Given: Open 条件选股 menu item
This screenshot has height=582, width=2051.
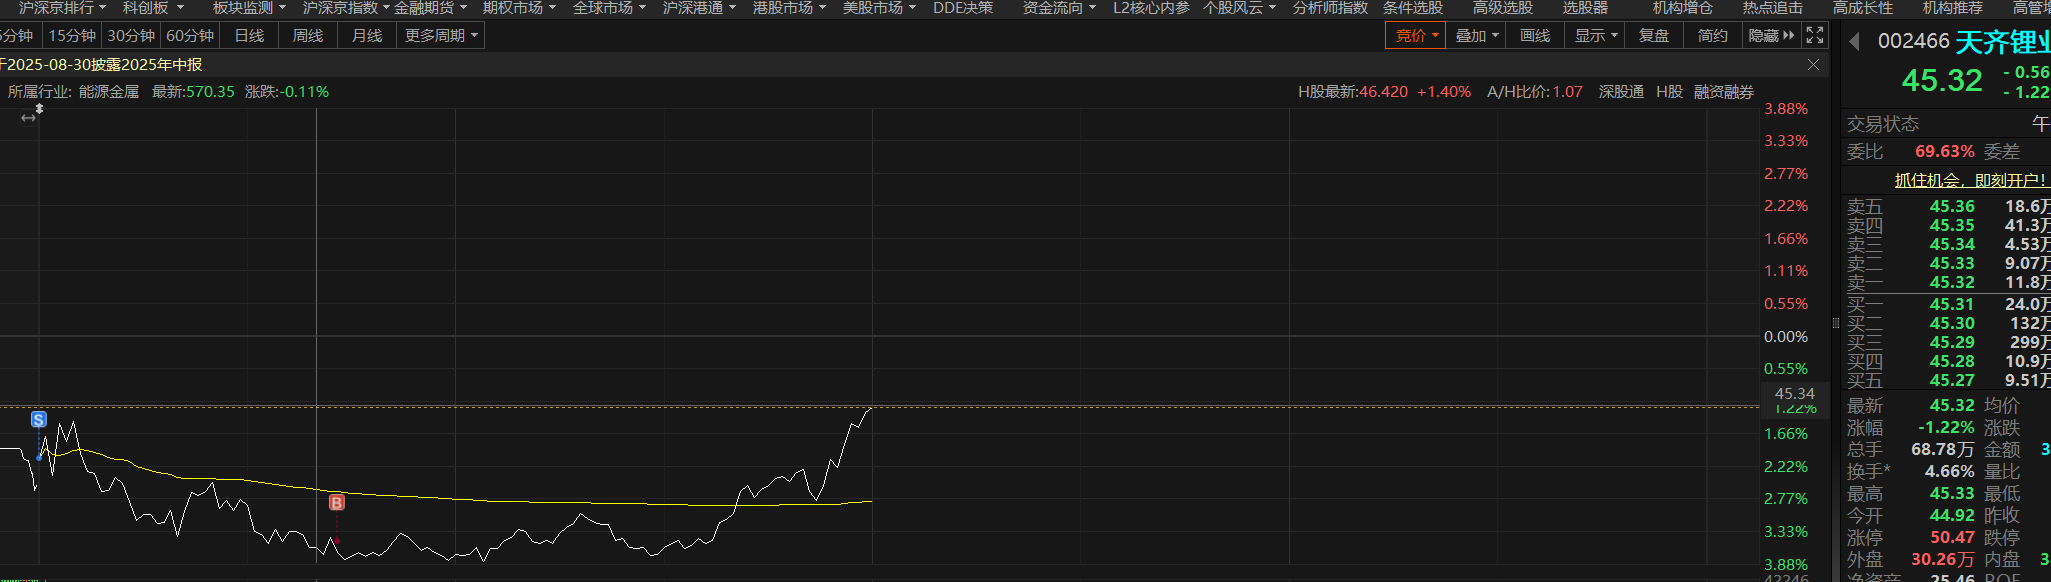Looking at the screenshot, I should click(1412, 8).
